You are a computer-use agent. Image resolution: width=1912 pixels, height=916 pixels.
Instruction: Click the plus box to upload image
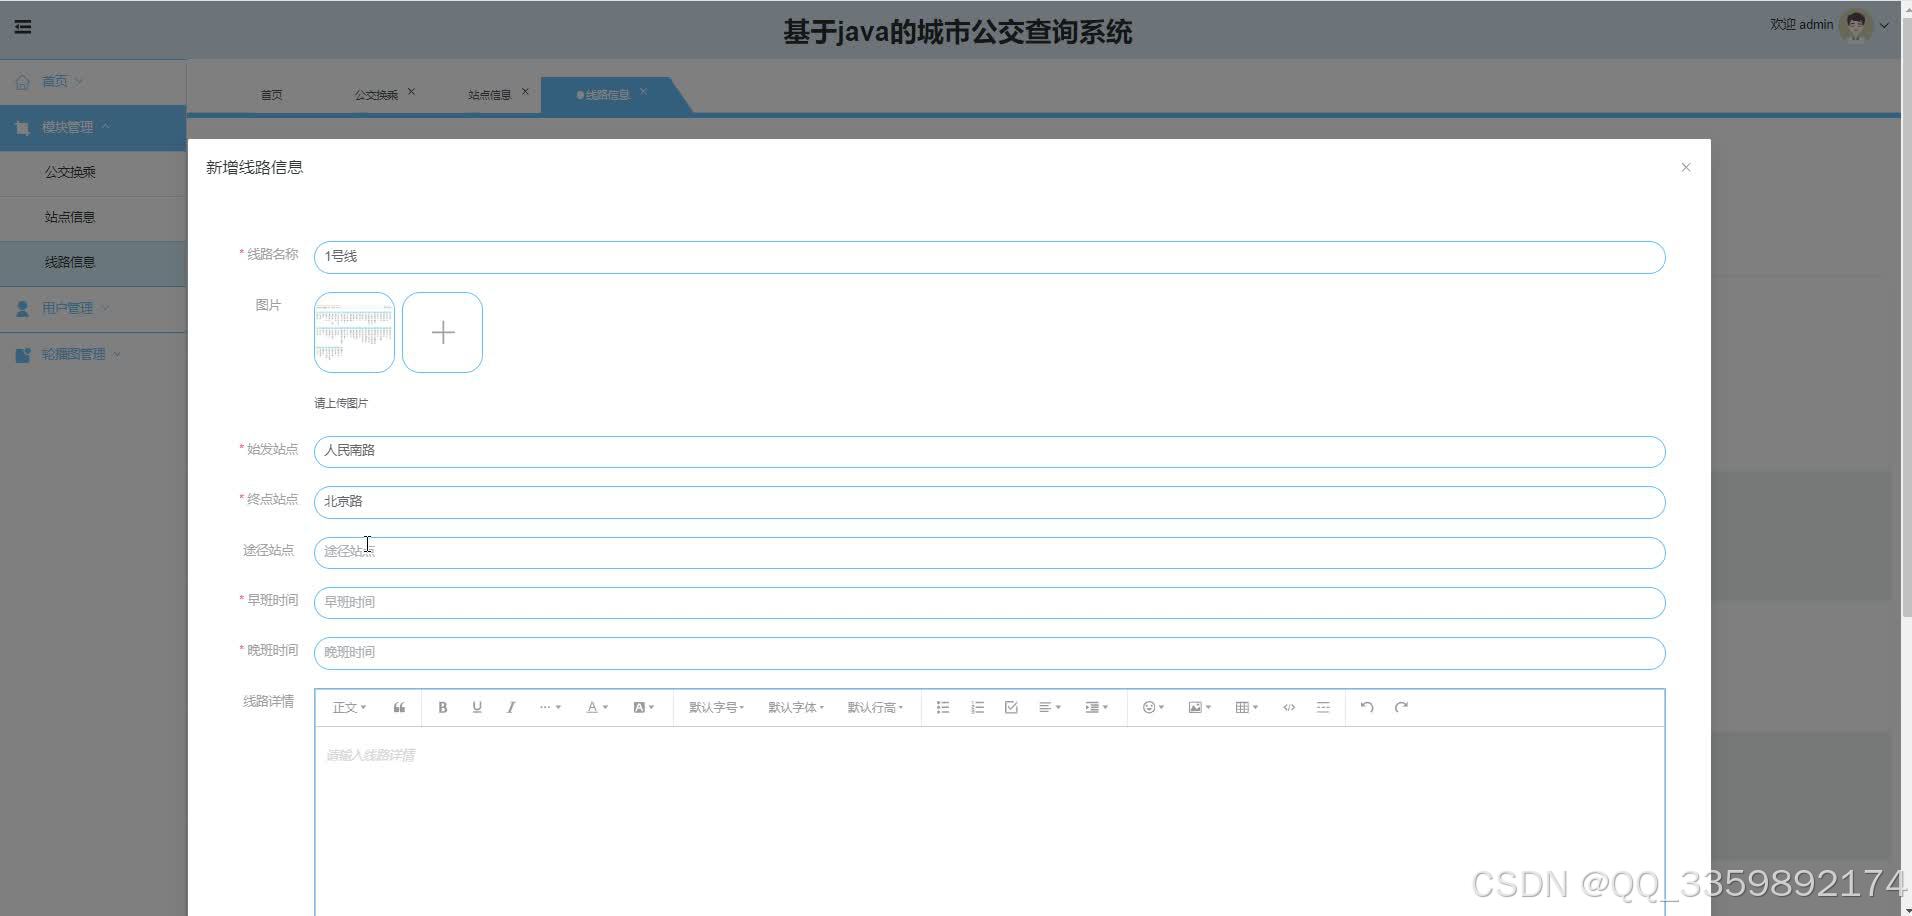442,332
